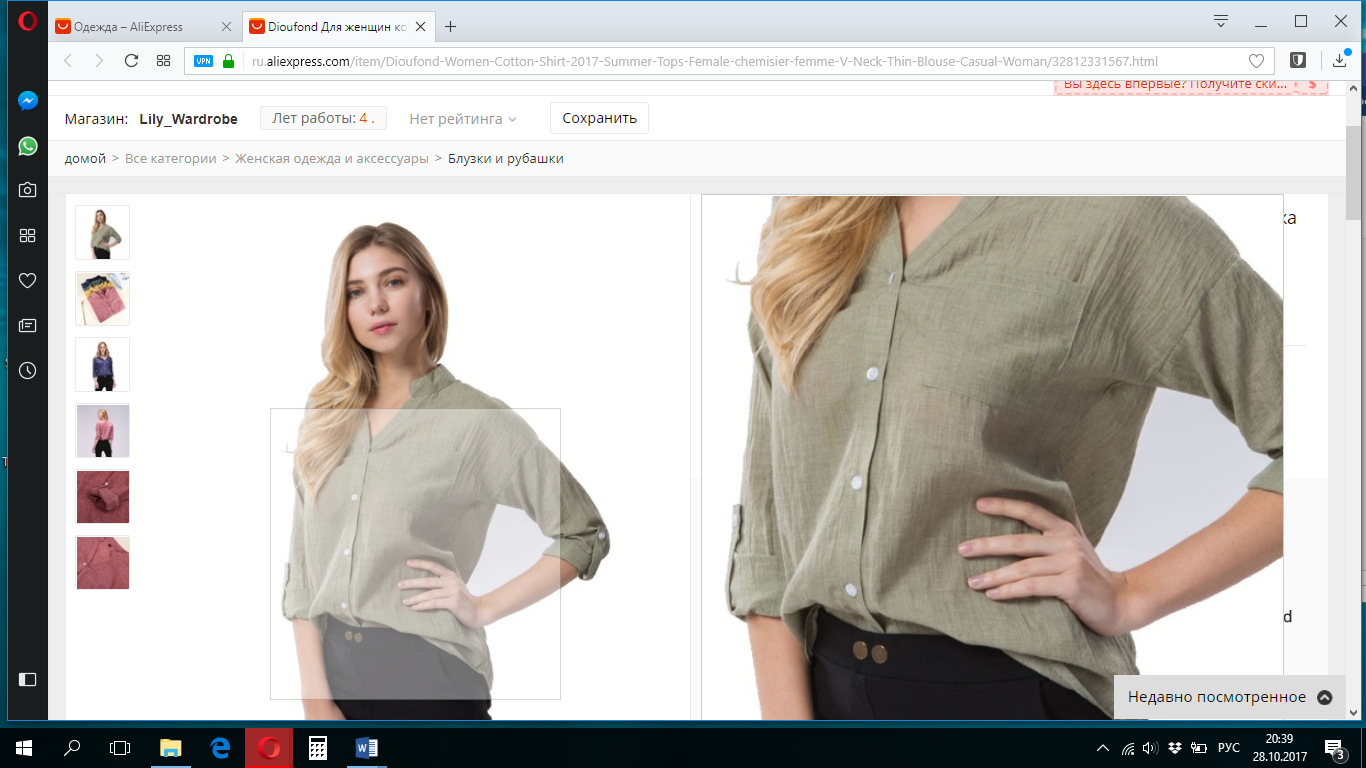Select the pink shirt back-view thumbnail

(103, 430)
